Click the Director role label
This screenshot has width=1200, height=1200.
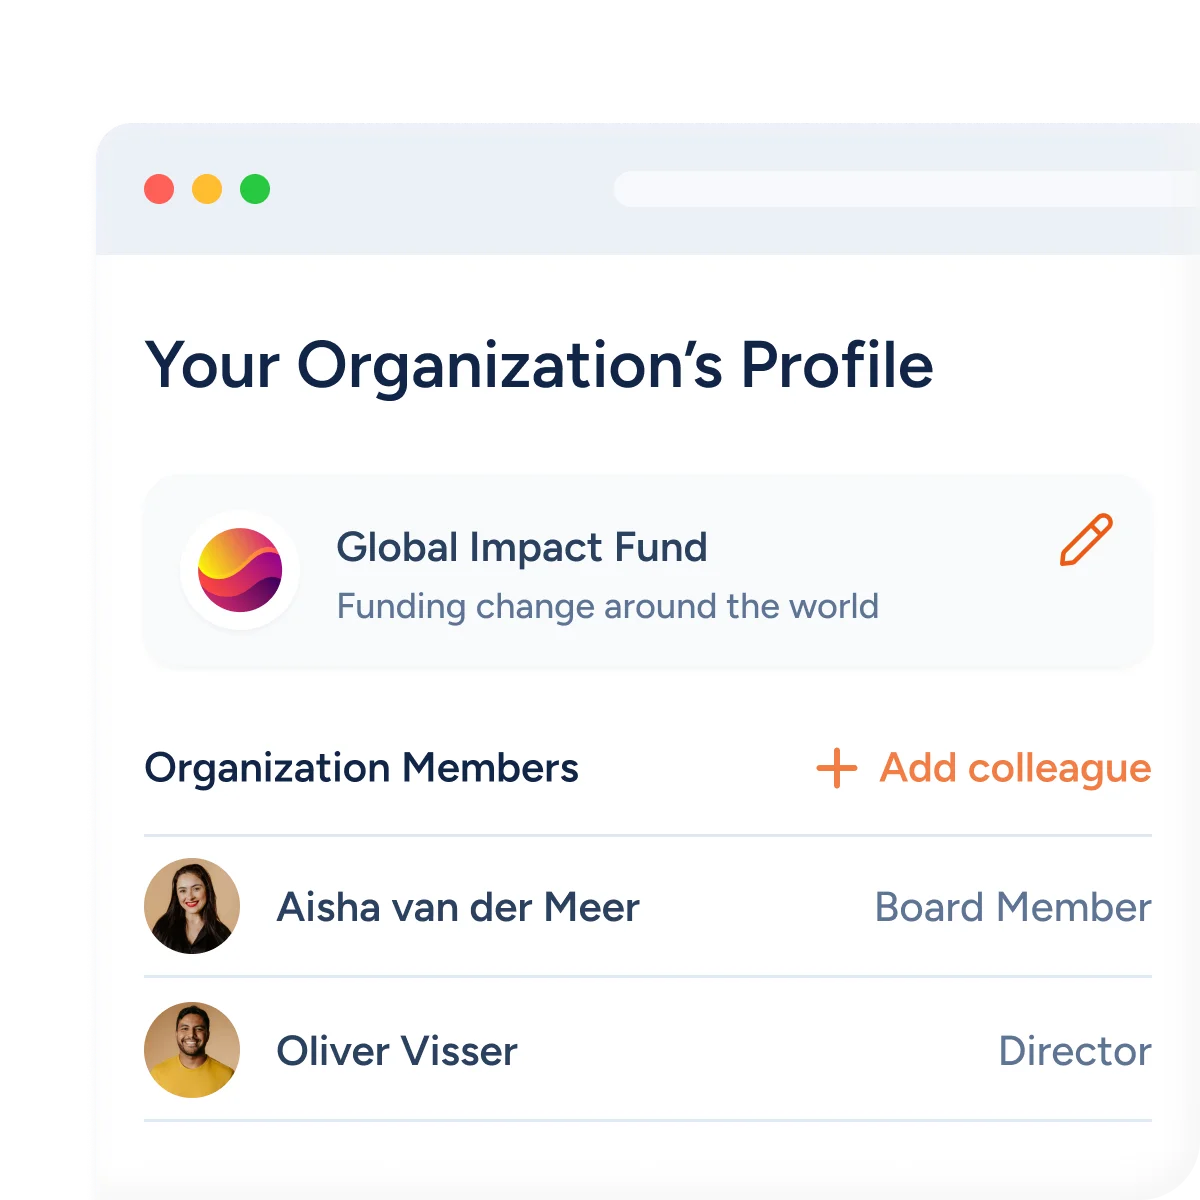pyautogui.click(x=1075, y=1051)
